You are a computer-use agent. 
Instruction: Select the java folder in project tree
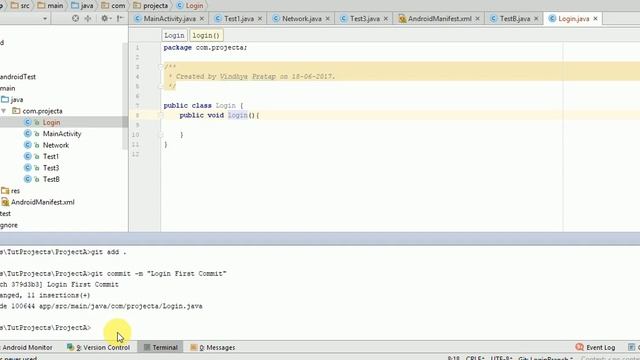[17, 100]
